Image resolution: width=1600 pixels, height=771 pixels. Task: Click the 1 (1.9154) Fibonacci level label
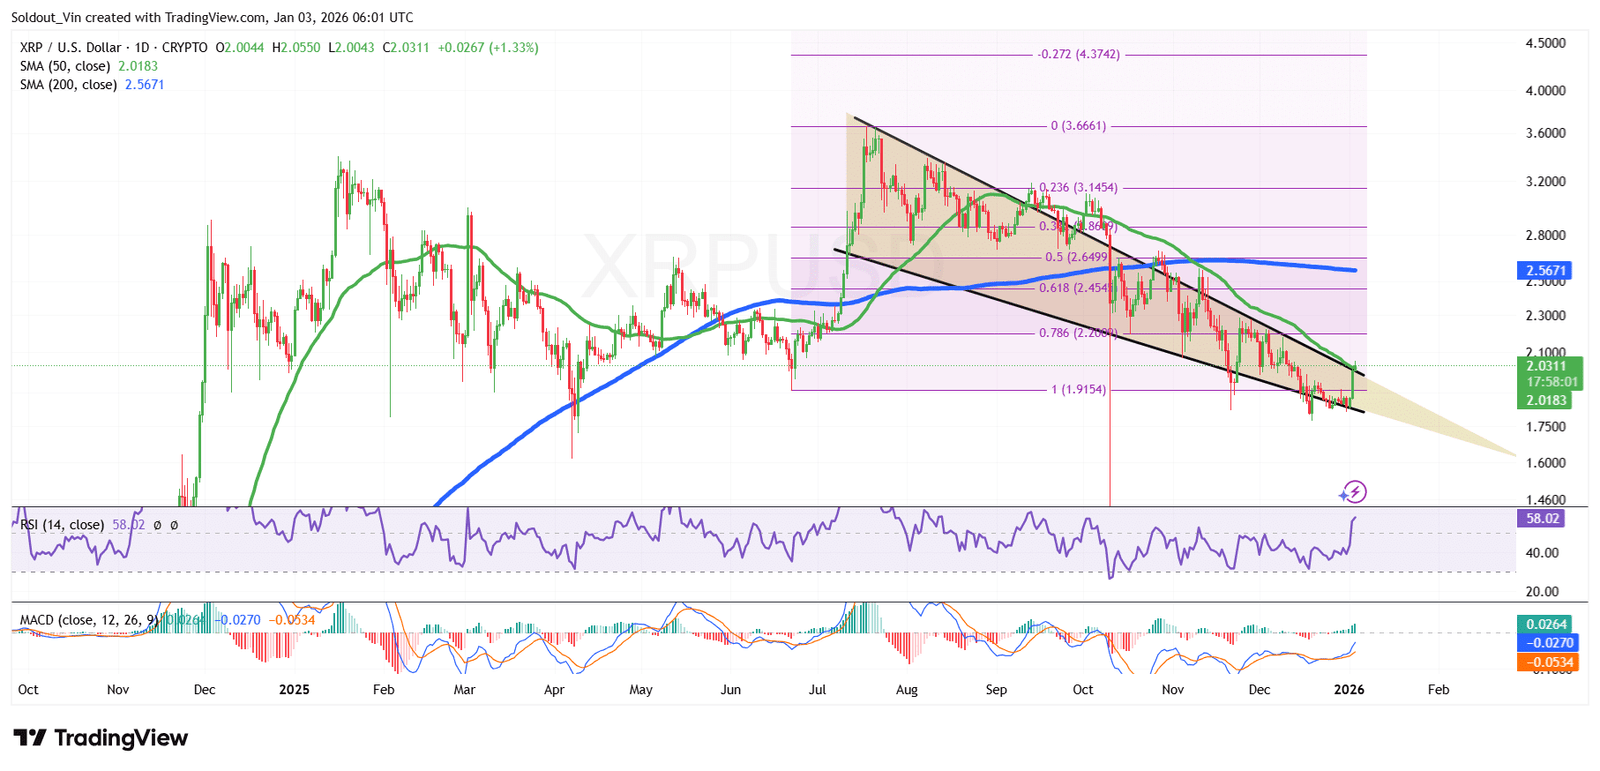point(1078,390)
